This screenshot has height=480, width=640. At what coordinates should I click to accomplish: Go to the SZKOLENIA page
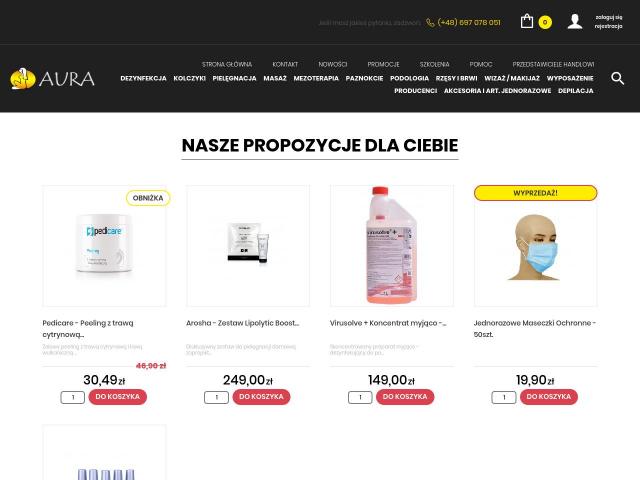click(434, 64)
